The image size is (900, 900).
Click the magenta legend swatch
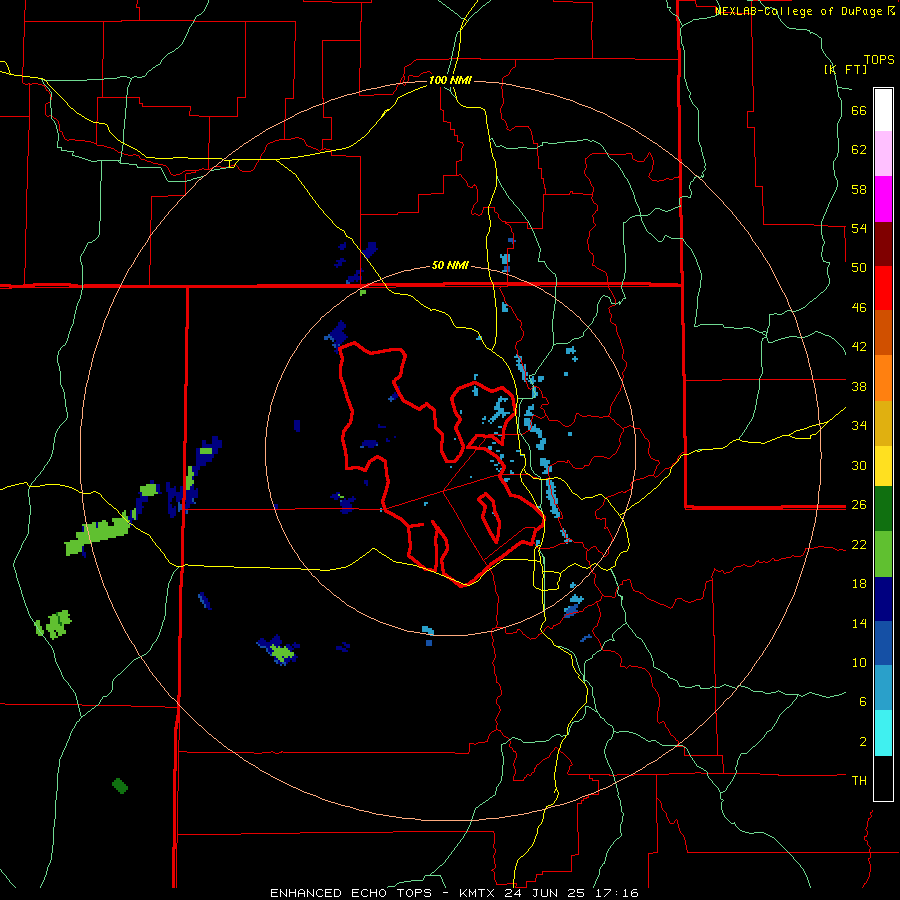tap(883, 199)
